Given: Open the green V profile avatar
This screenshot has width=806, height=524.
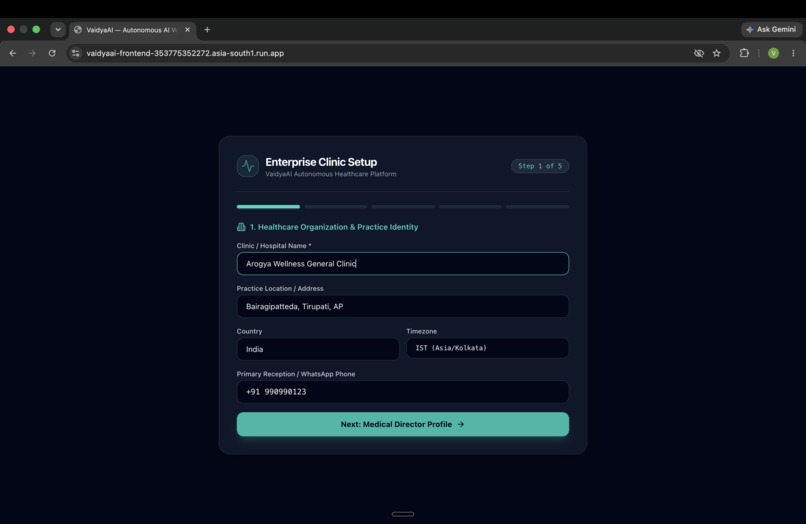Looking at the screenshot, I should pos(773,53).
